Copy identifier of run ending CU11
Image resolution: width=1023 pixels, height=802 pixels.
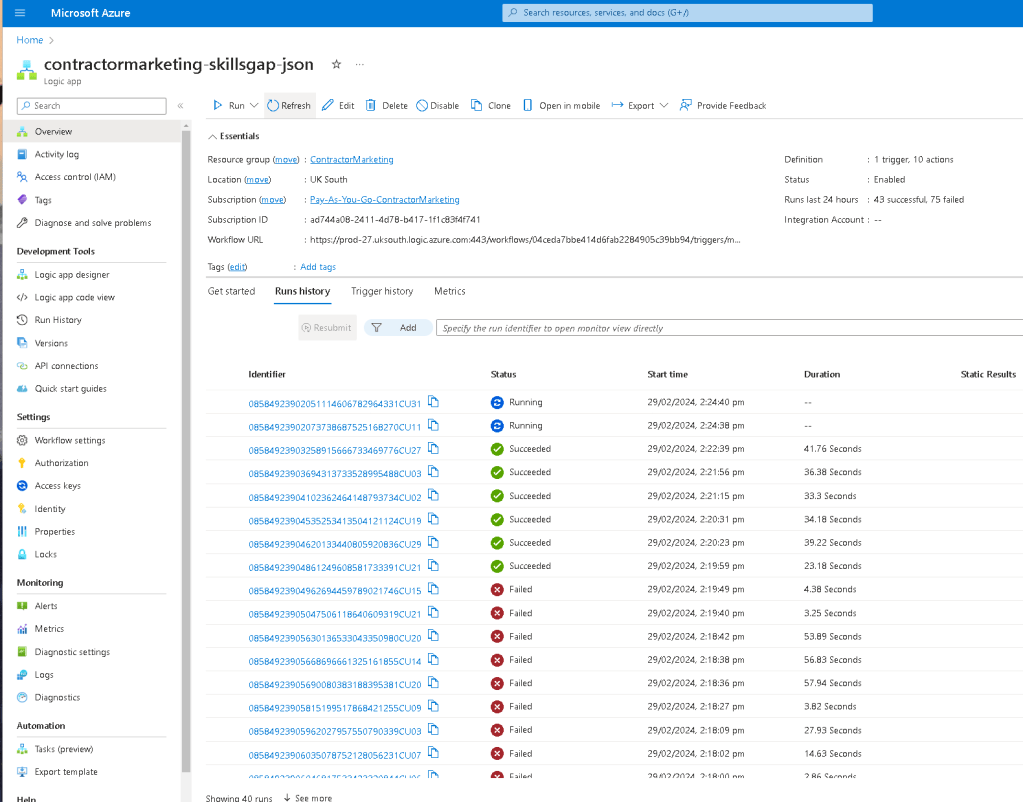point(433,425)
